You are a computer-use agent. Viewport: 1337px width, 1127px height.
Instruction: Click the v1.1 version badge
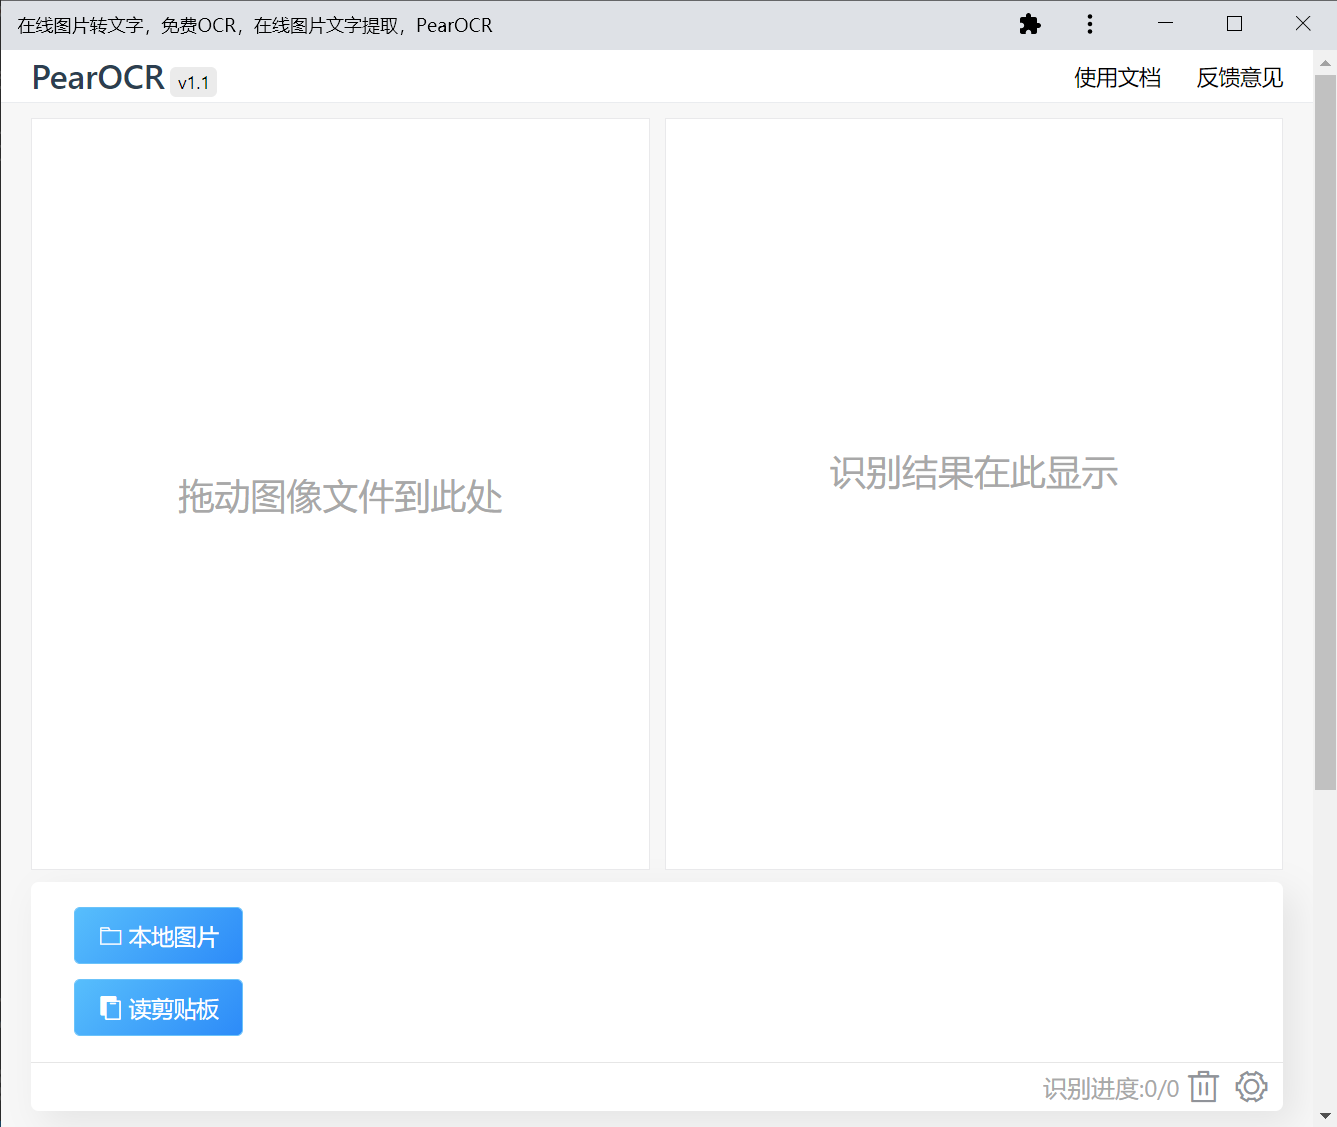pyautogui.click(x=194, y=82)
